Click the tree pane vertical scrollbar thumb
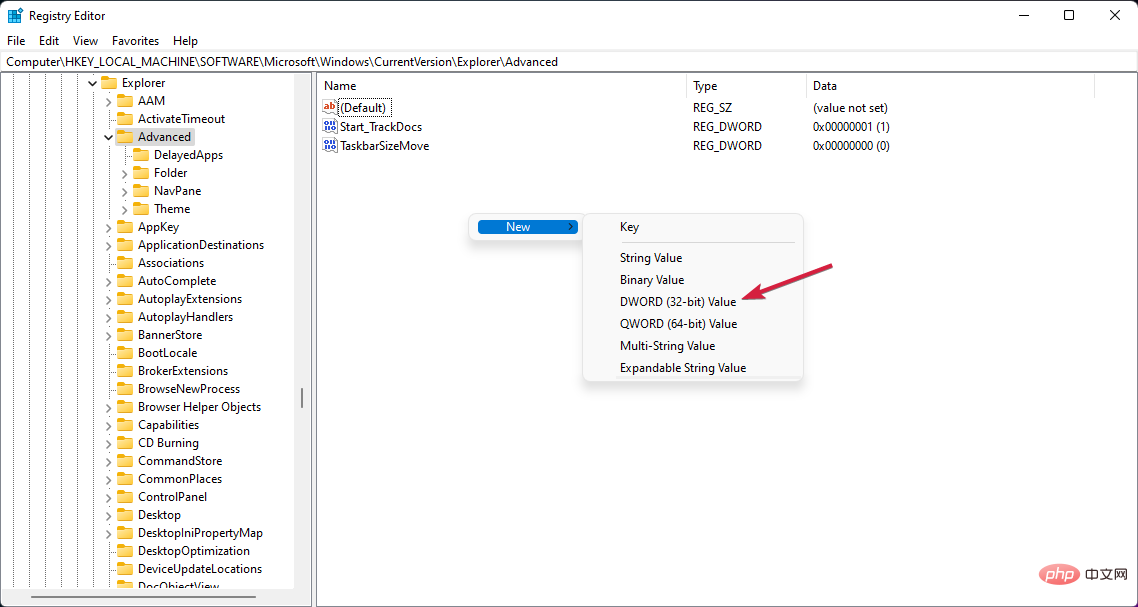 (302, 398)
